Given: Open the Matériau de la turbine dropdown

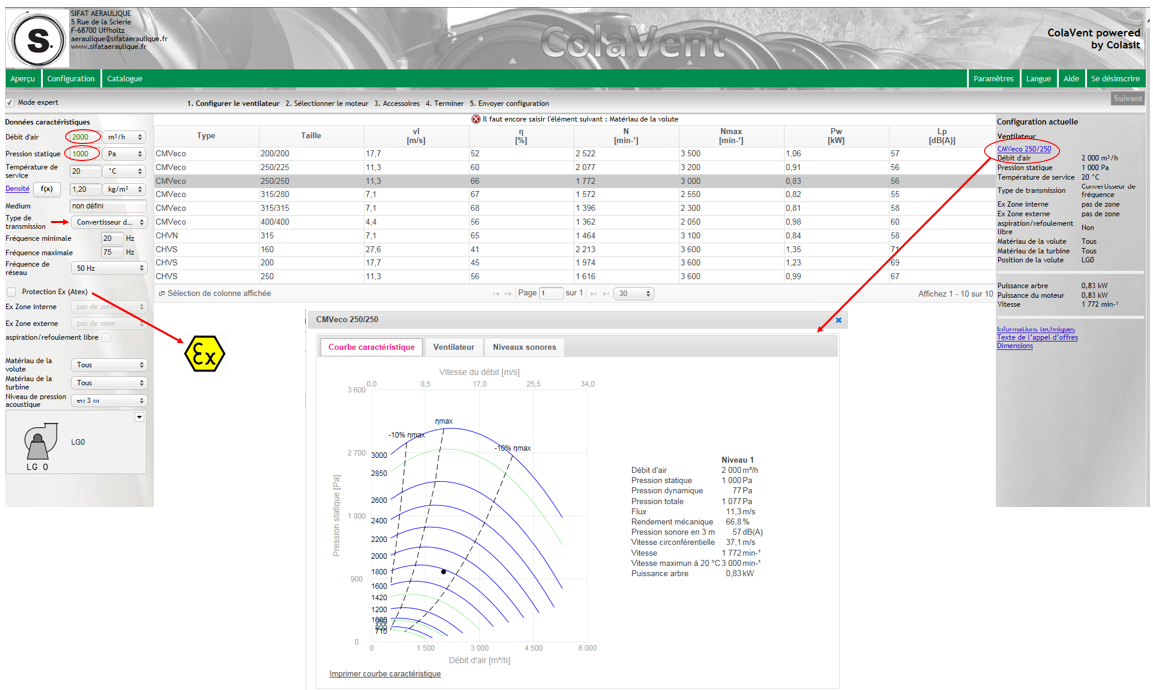Looking at the screenshot, I should click(109, 383).
